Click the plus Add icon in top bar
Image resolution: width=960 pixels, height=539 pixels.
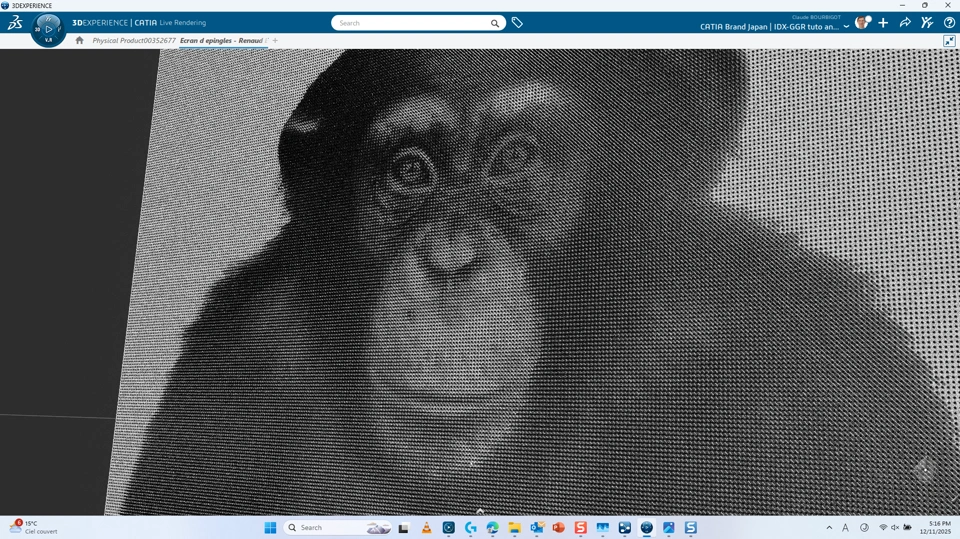[x=883, y=23]
